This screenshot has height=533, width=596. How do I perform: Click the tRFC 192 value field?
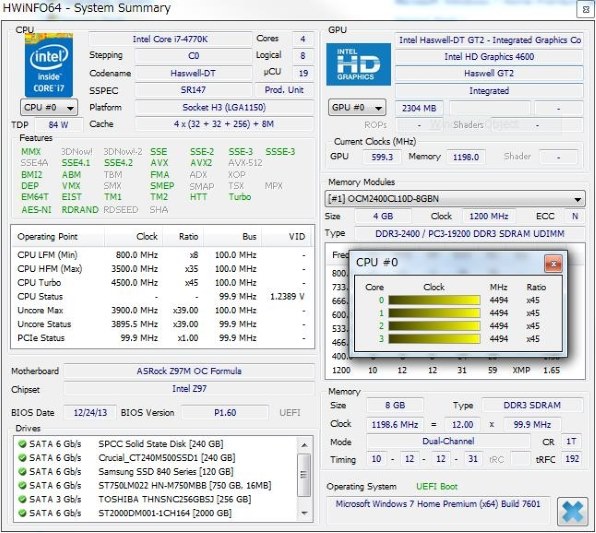[572, 459]
